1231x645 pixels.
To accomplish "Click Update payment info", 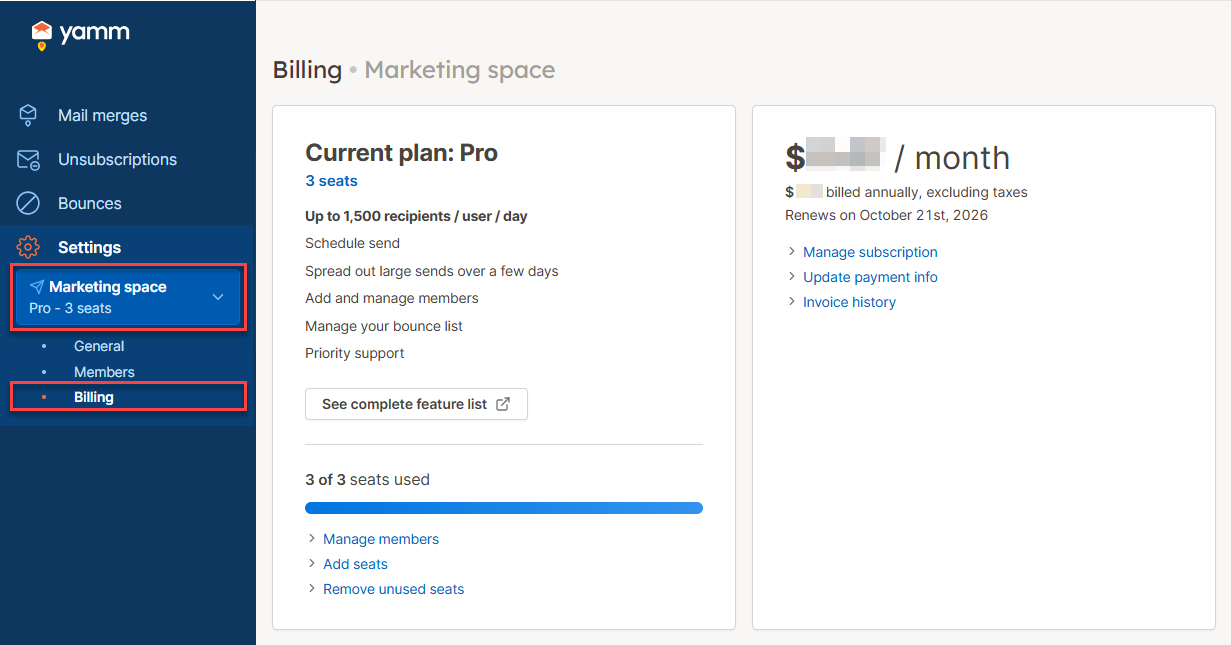I will click(870, 276).
